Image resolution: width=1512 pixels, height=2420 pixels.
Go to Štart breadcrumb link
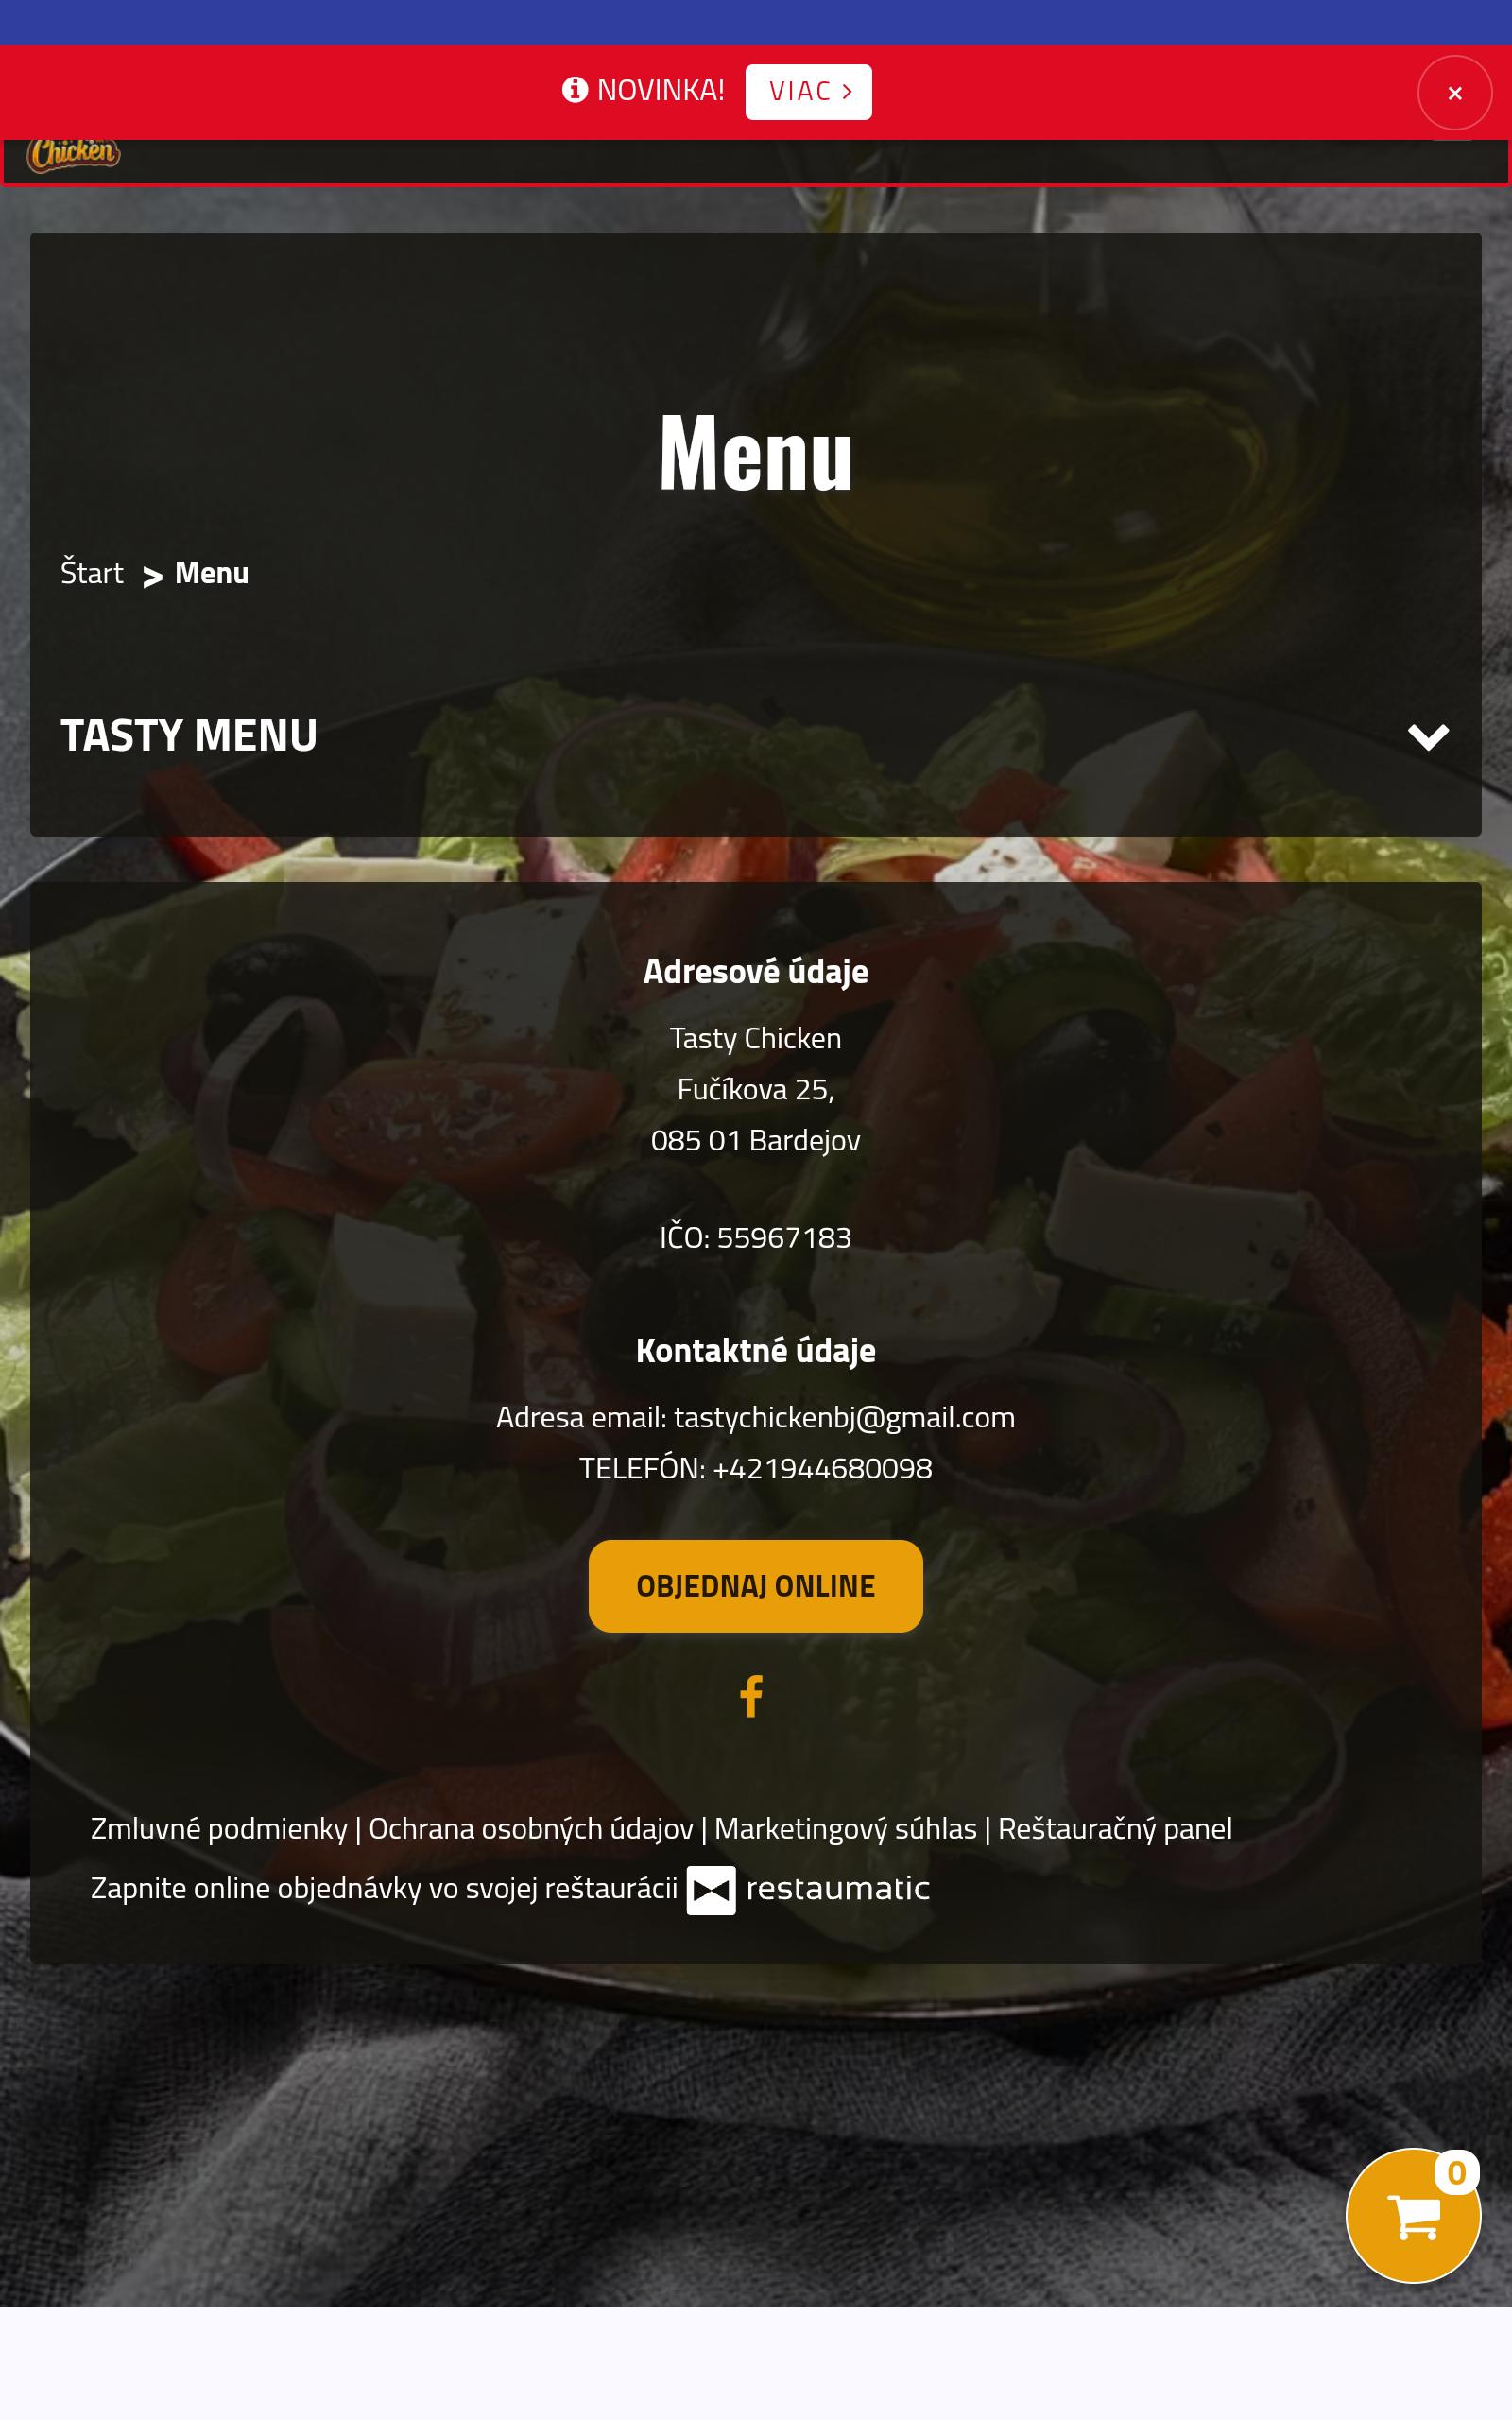[92, 573]
